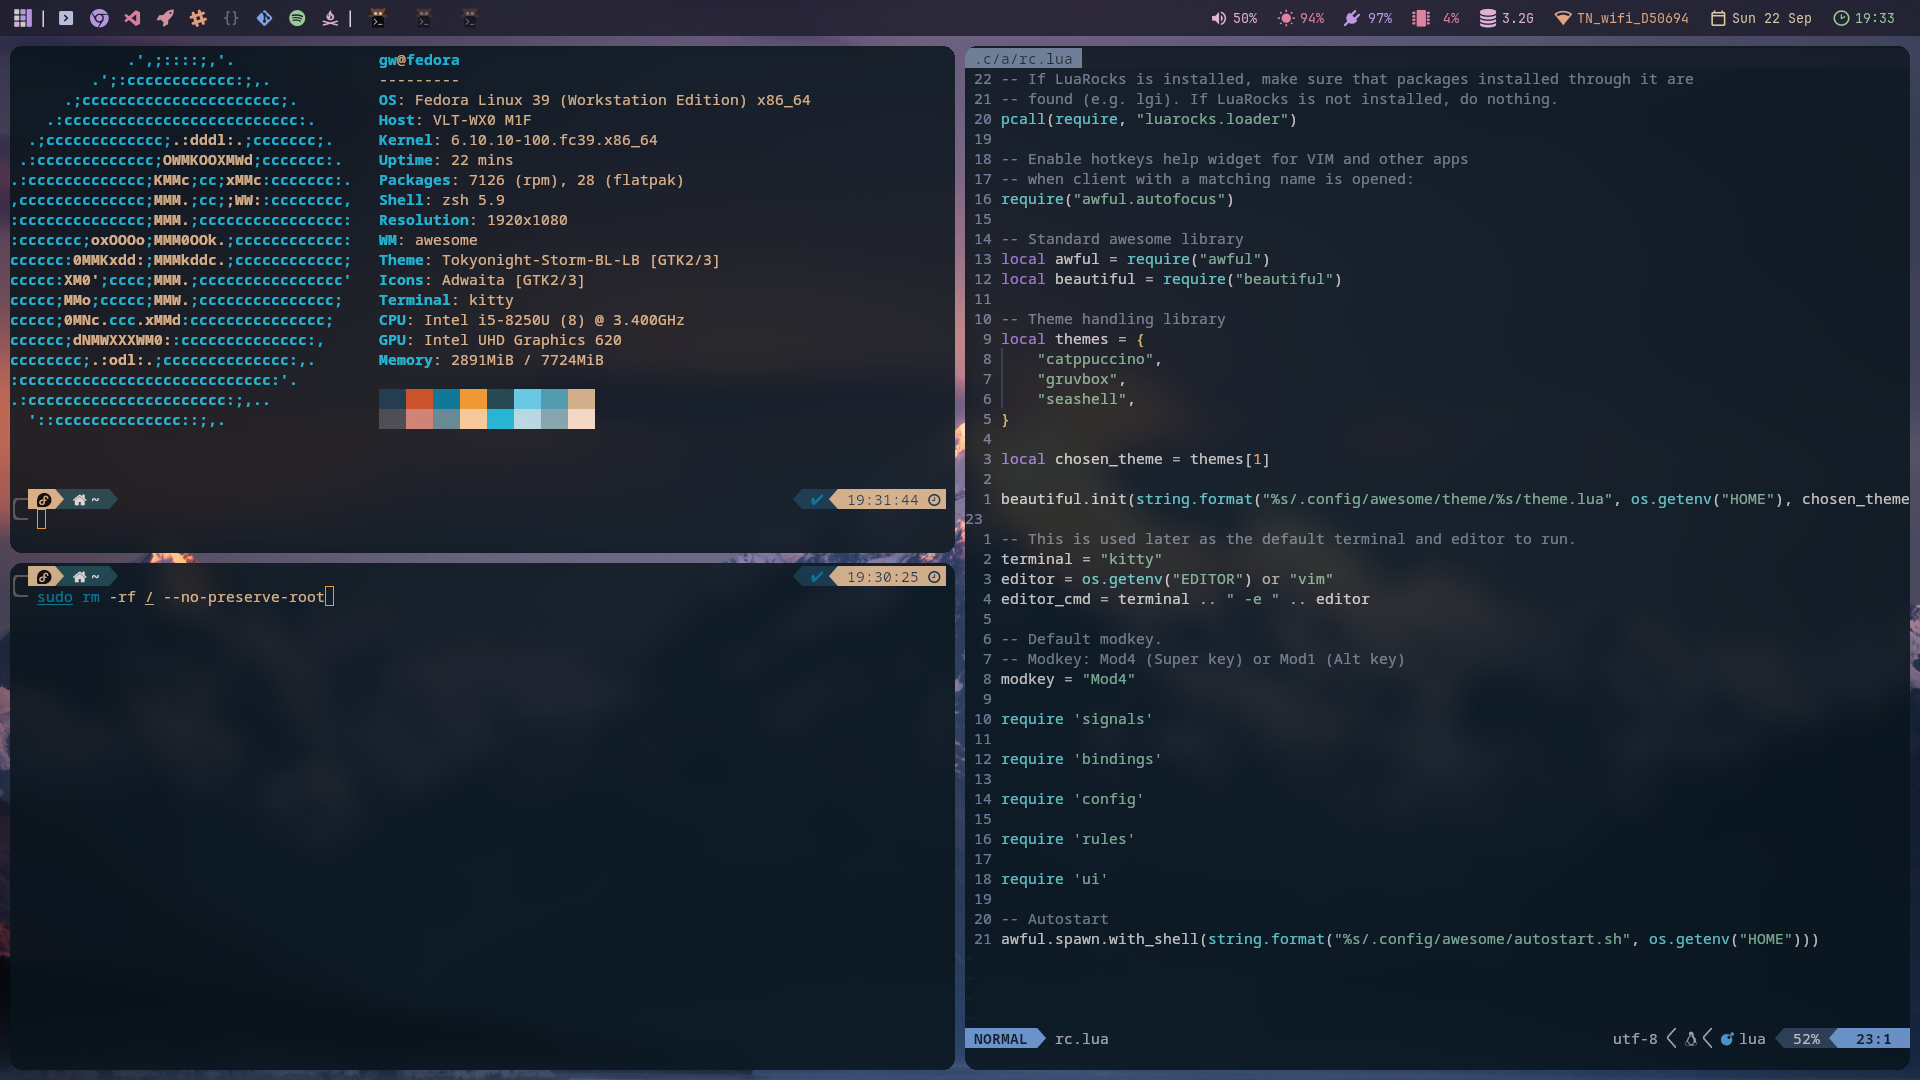1920x1080 pixels.
Task: Open the app launcher grid icon
Action: (x=22, y=18)
